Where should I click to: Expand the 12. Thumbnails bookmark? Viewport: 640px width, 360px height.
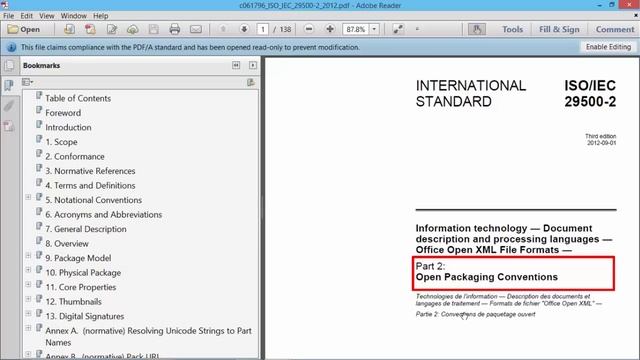(x=28, y=299)
